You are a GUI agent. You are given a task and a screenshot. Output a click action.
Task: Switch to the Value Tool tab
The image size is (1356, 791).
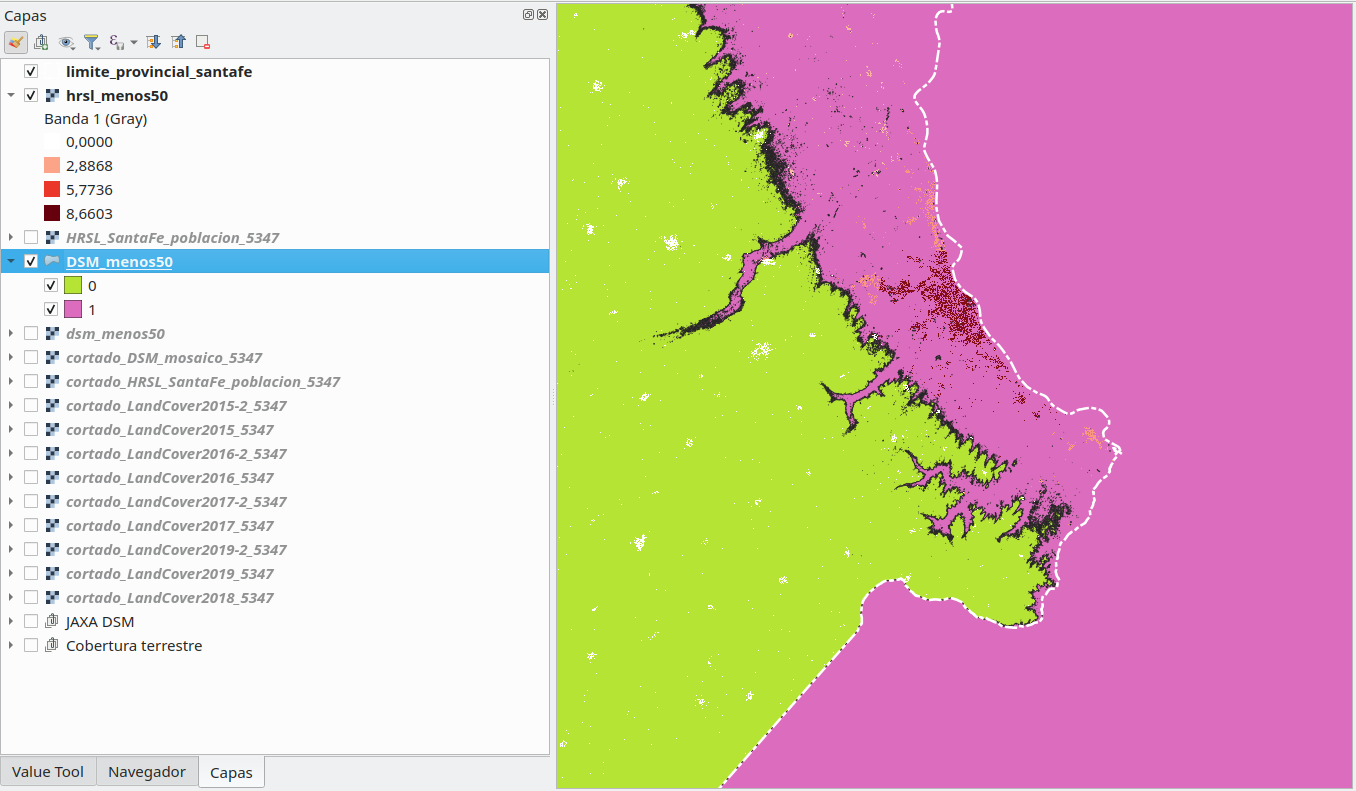[x=48, y=772]
